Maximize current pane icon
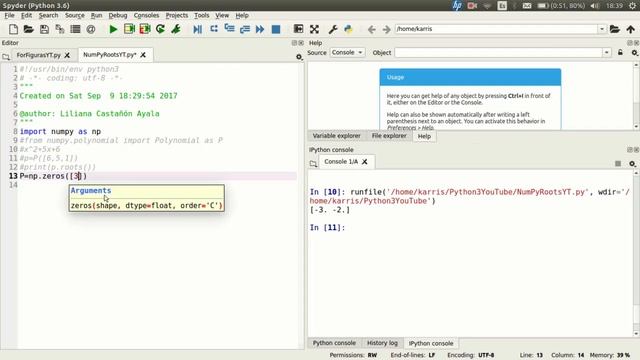640x360 pixels. point(298,29)
